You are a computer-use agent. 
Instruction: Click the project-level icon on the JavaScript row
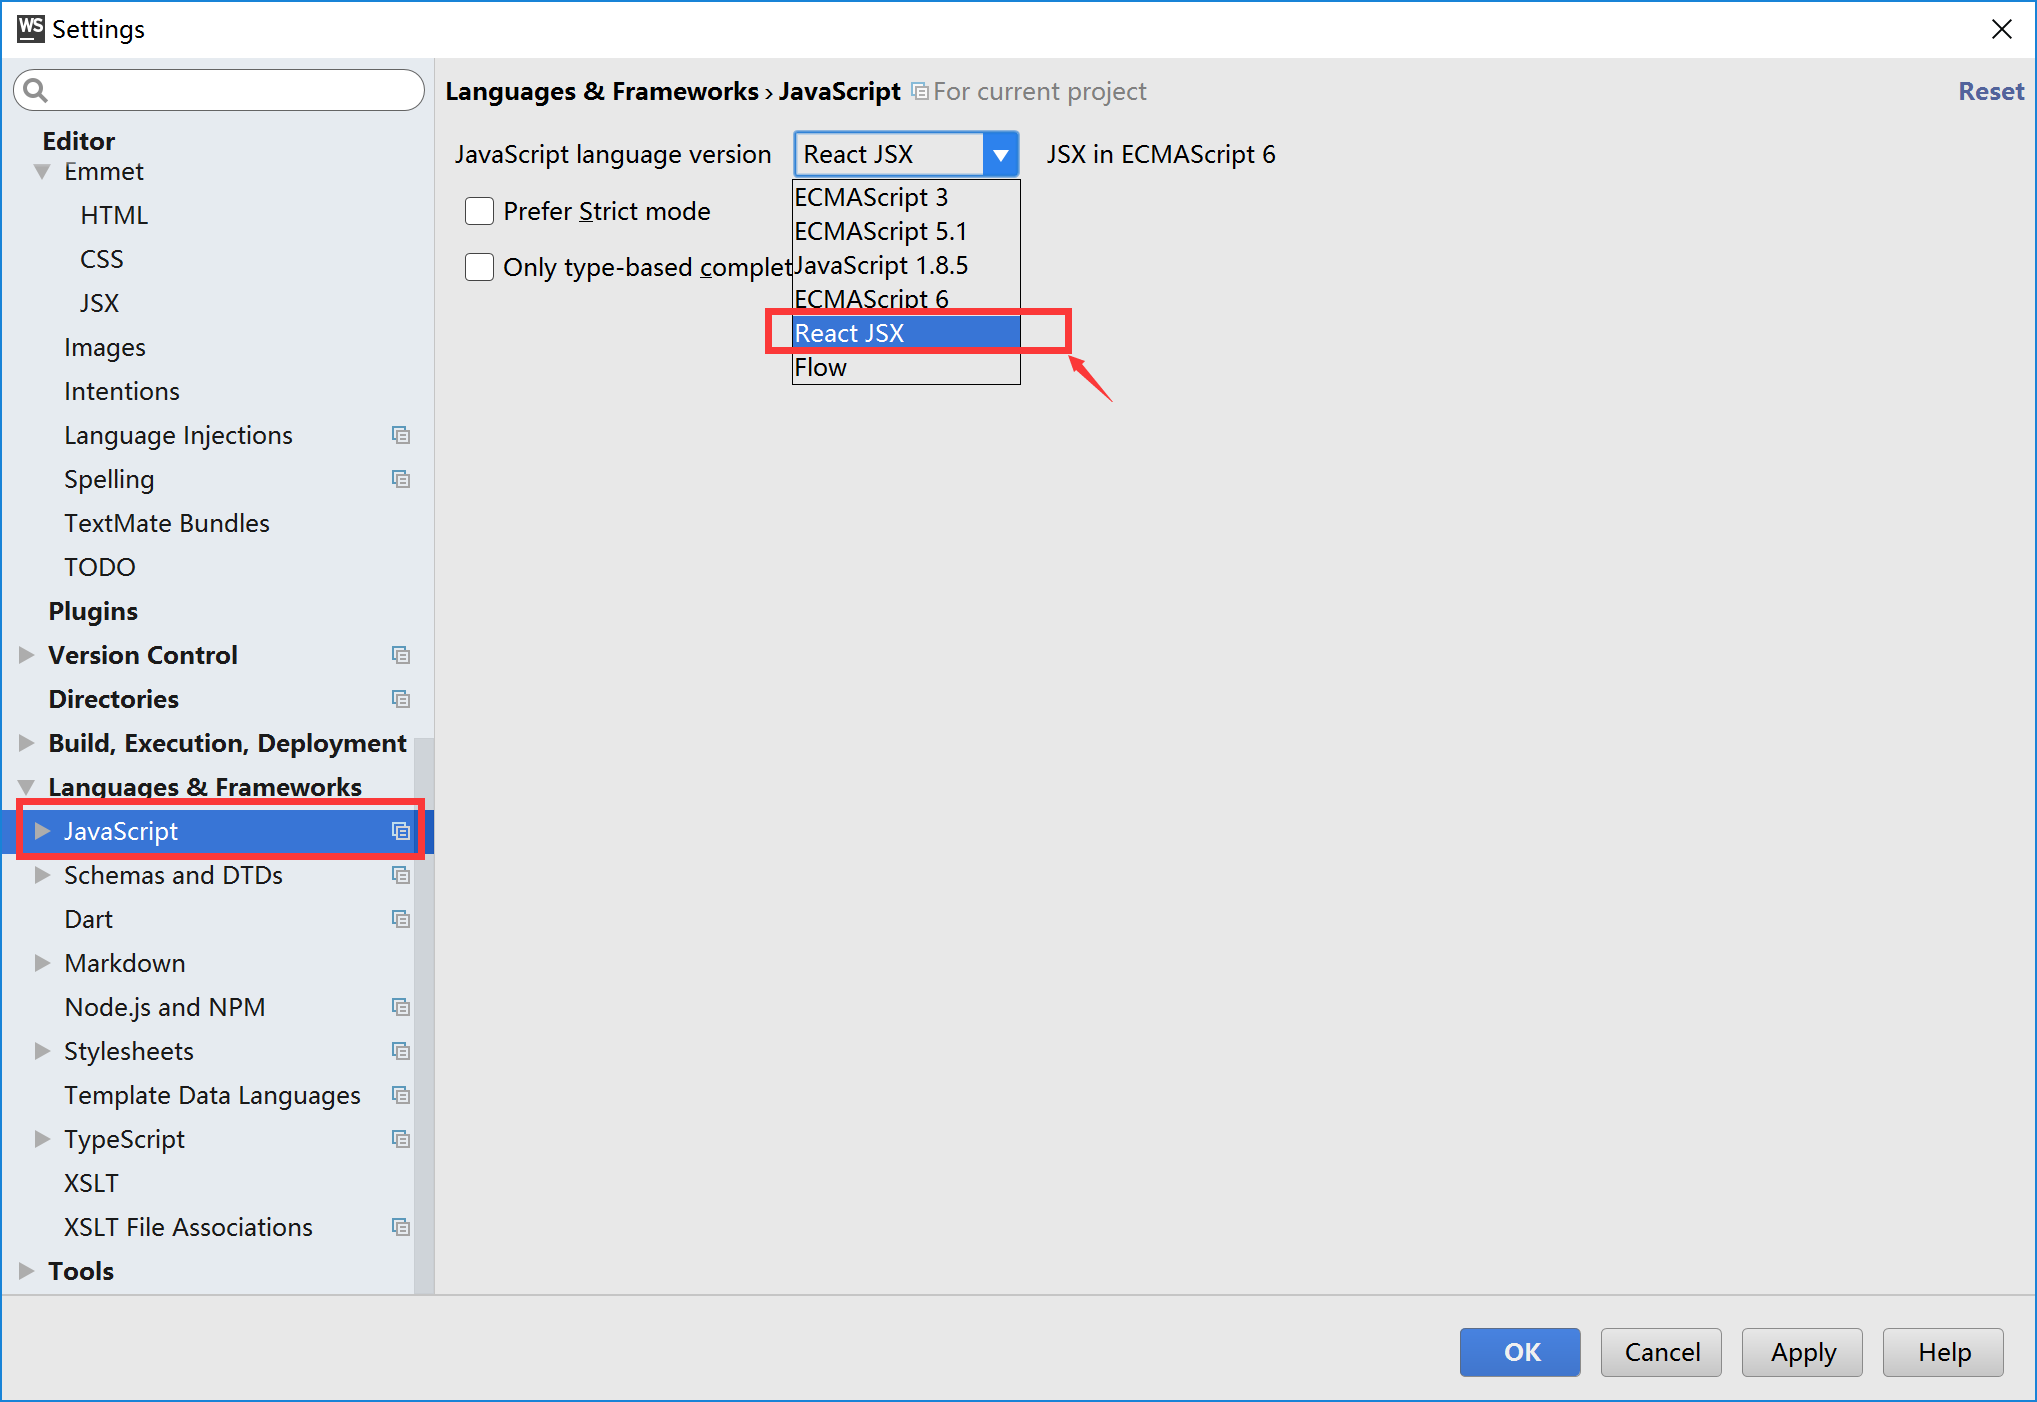click(401, 831)
